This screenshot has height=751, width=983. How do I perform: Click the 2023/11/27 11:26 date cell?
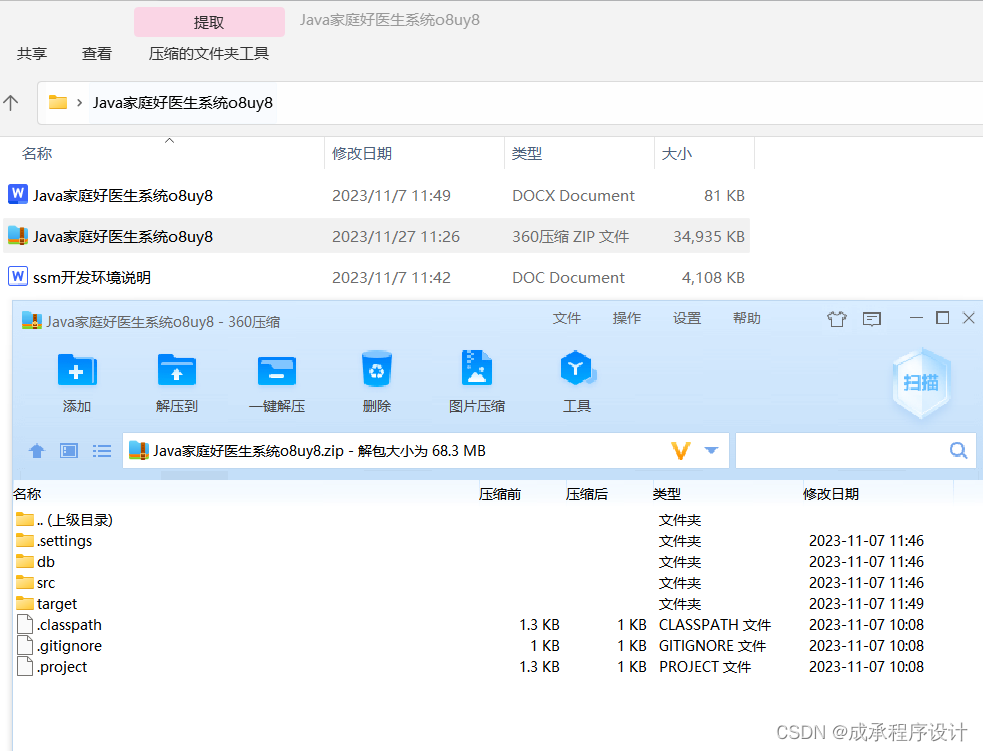click(x=396, y=236)
